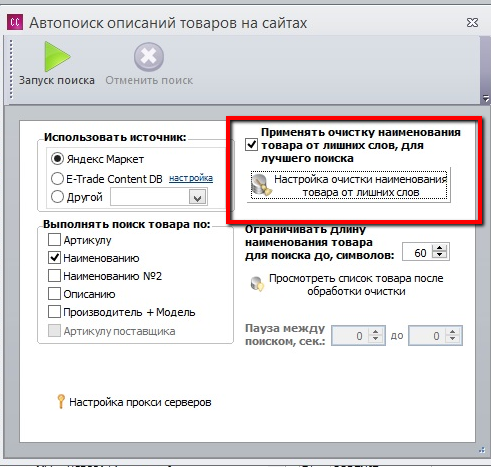
Task: Click the CC application icon in title bar
Action: tap(15, 22)
